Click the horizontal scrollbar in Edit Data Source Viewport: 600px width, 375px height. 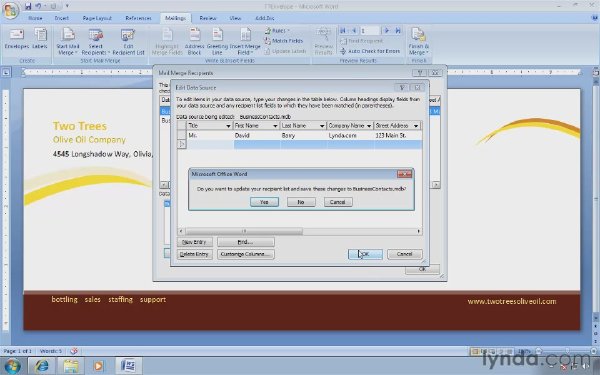coord(300,231)
